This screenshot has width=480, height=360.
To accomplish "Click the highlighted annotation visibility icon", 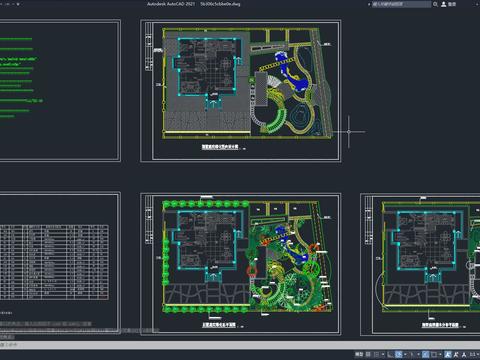I will 448,354.
